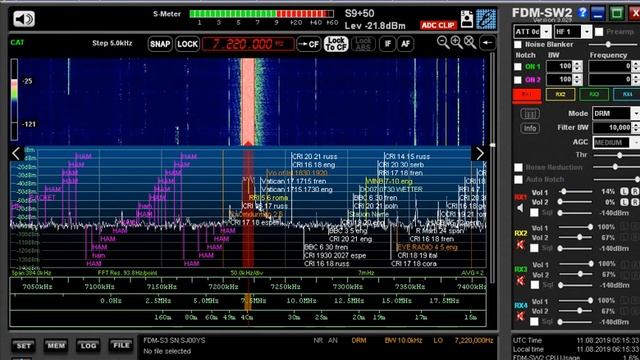The height and width of the screenshot is (360, 640).
Task: Select the blue RX4 receiver tab
Action: click(627, 94)
